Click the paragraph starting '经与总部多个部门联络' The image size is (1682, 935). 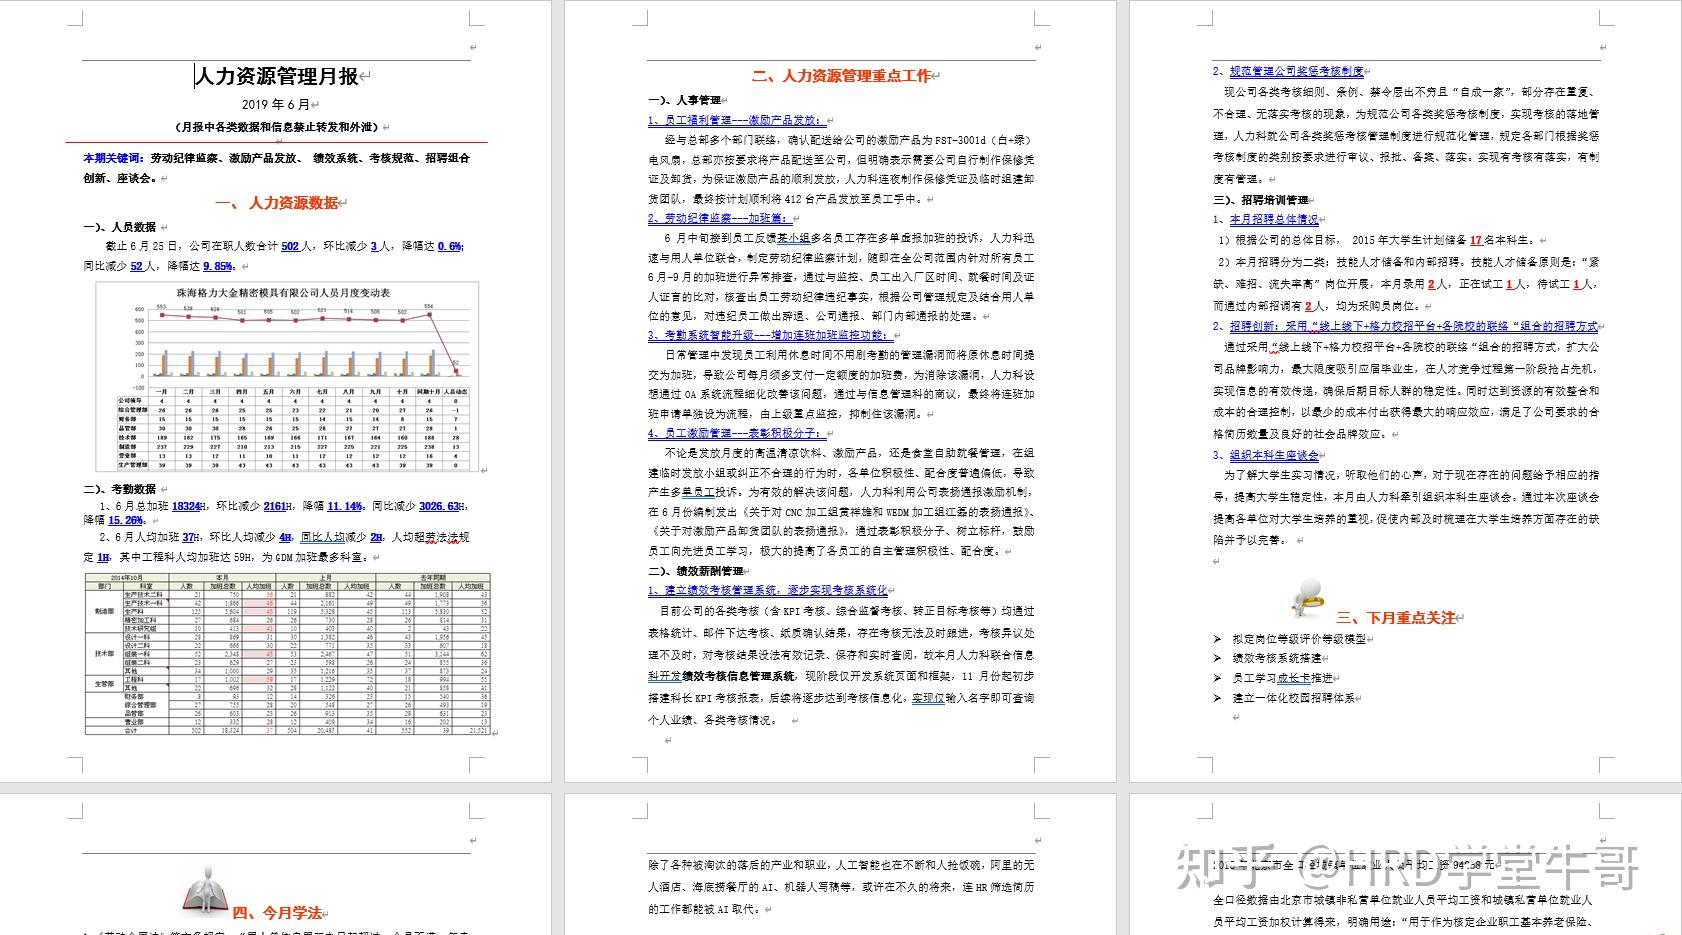click(x=841, y=169)
